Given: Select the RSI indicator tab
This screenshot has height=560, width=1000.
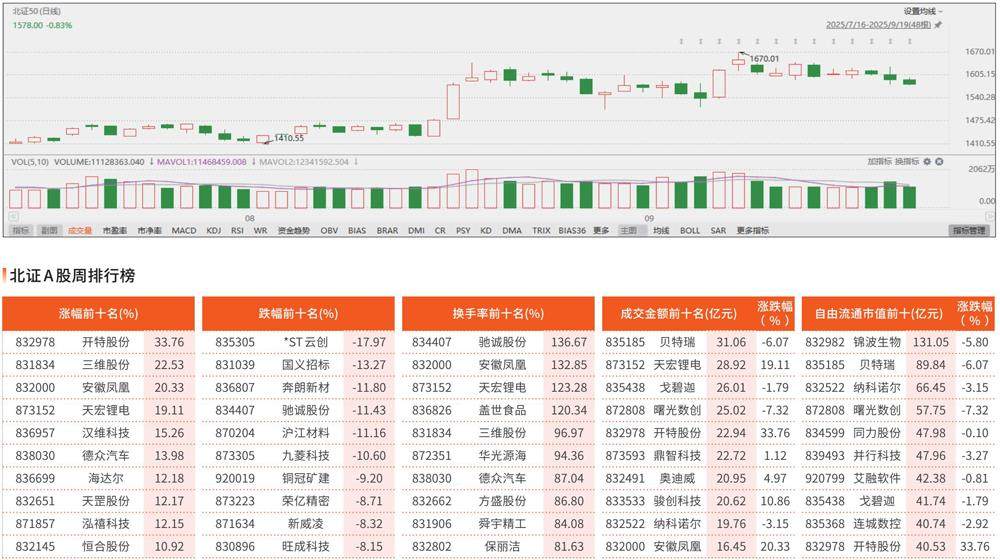Looking at the screenshot, I should 237,230.
